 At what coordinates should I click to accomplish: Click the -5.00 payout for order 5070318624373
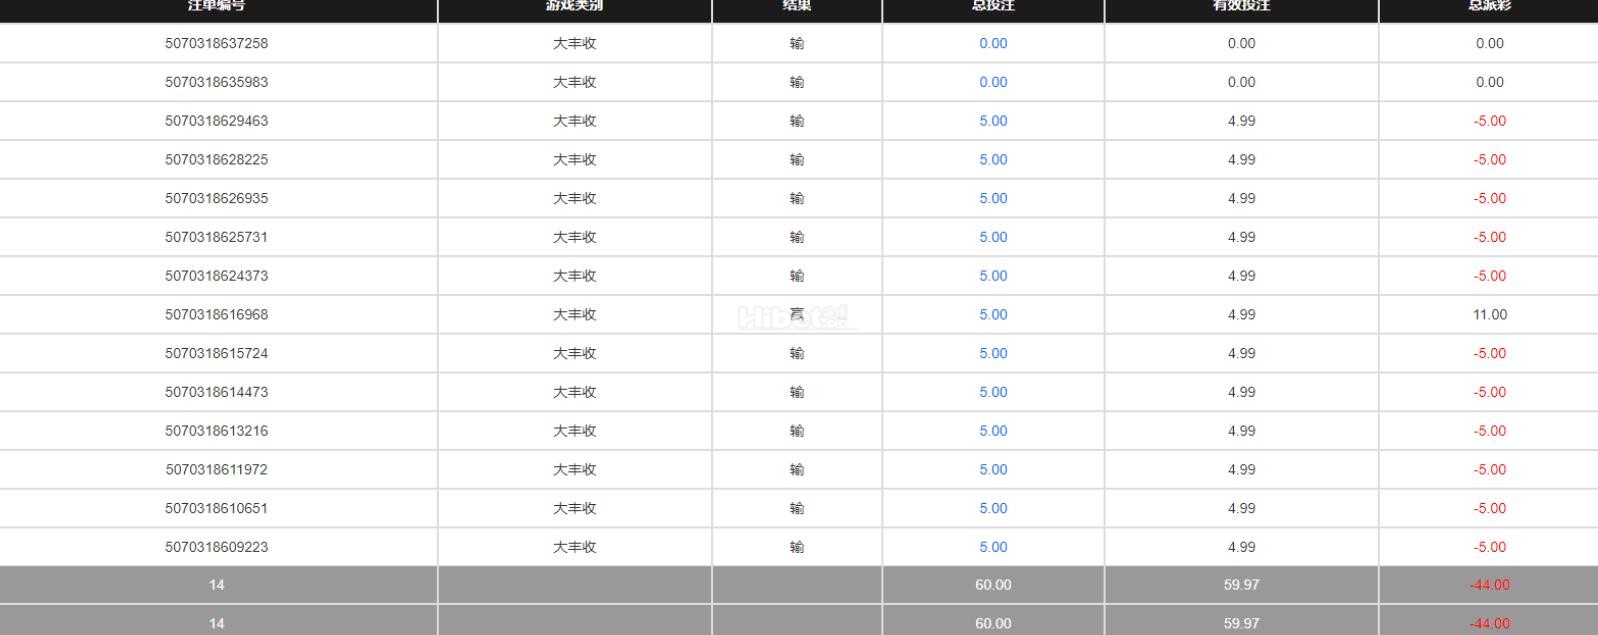click(x=1489, y=276)
